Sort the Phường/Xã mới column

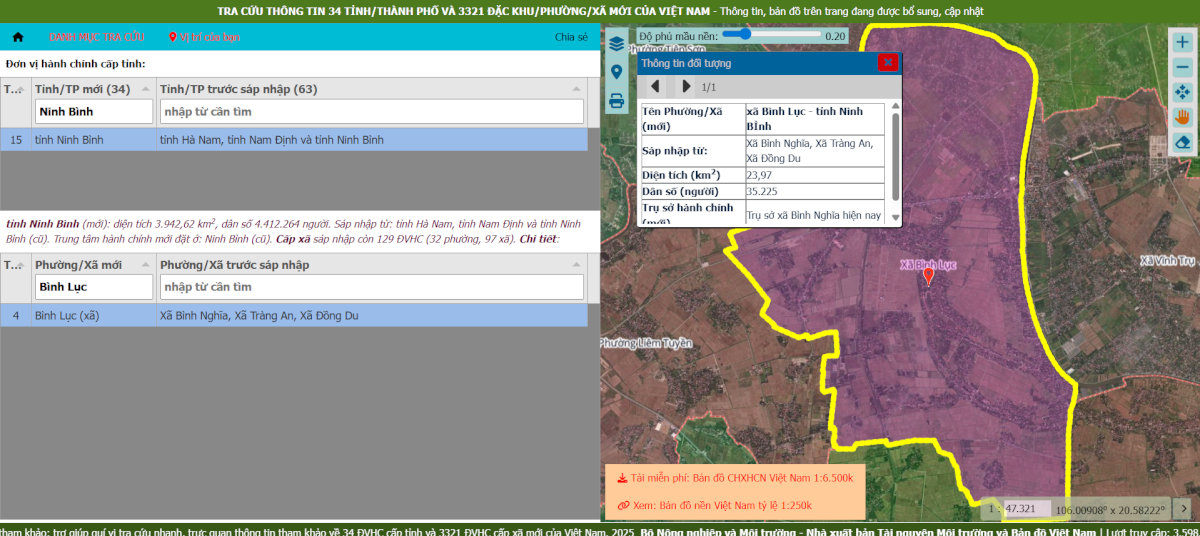tap(146, 265)
